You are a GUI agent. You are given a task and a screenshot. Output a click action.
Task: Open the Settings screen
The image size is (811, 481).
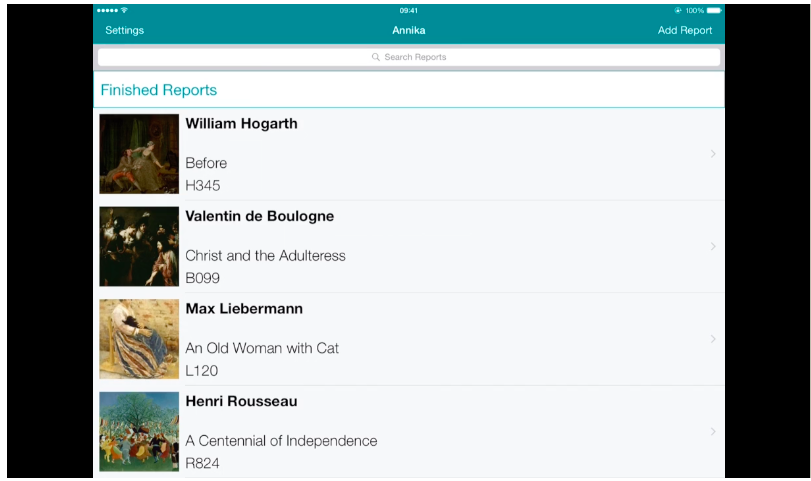125,30
